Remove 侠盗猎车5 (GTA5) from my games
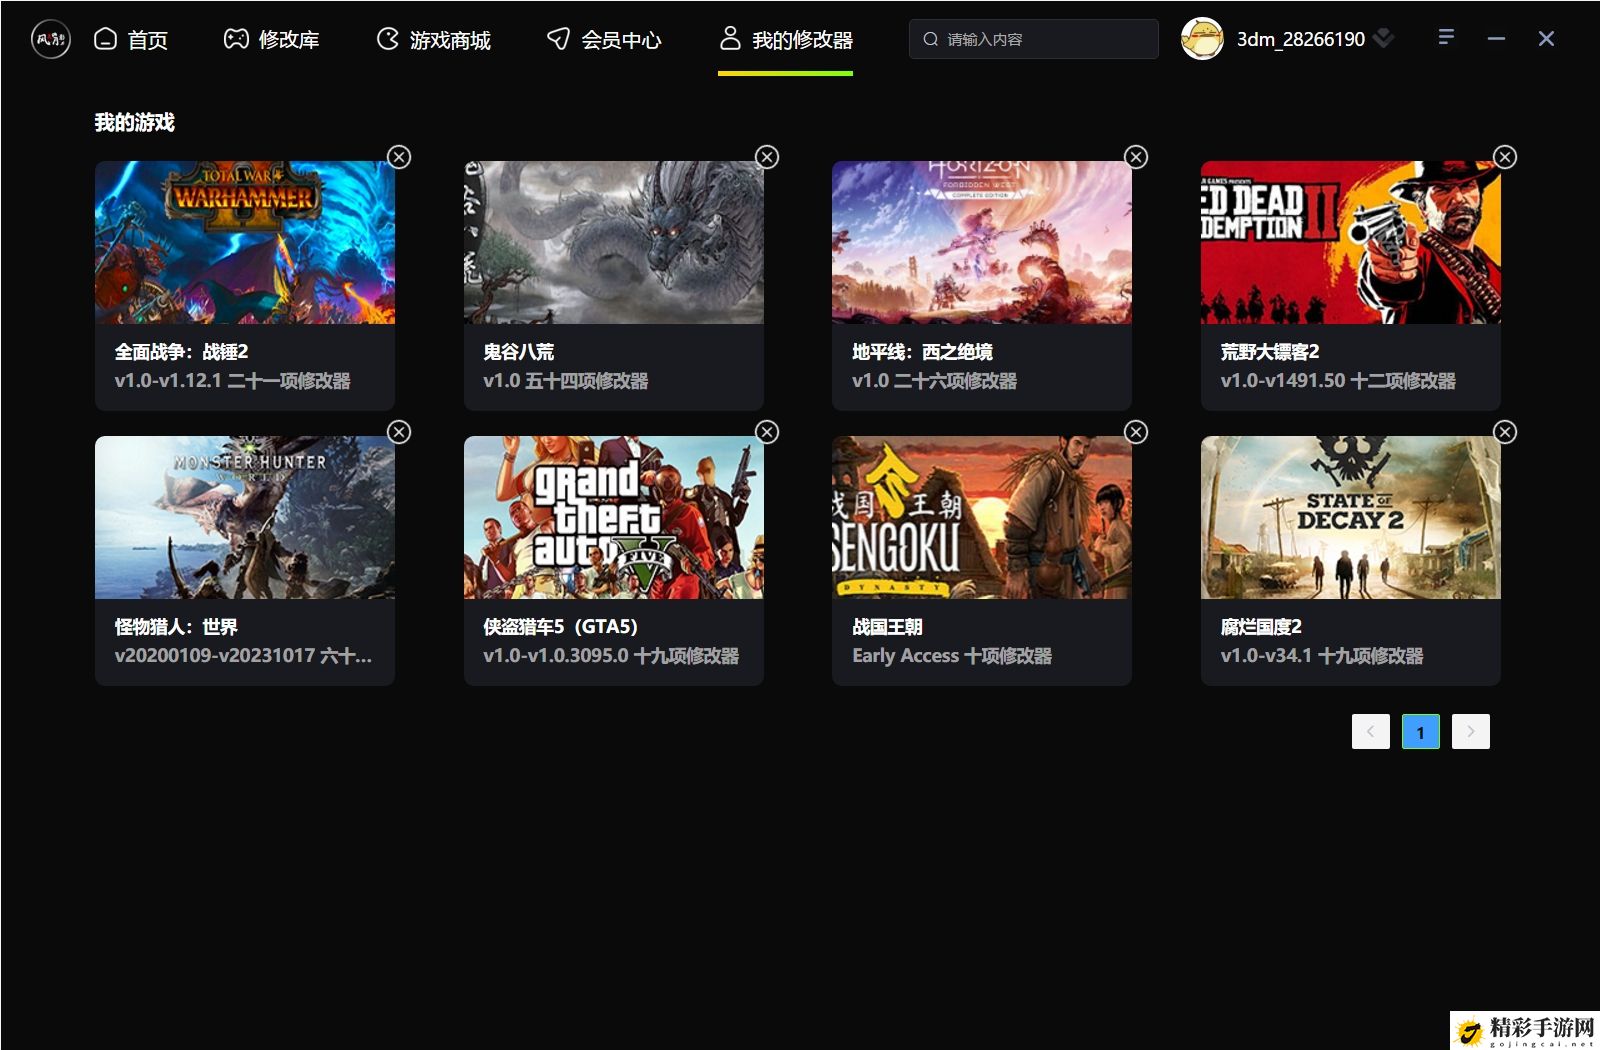 767,432
